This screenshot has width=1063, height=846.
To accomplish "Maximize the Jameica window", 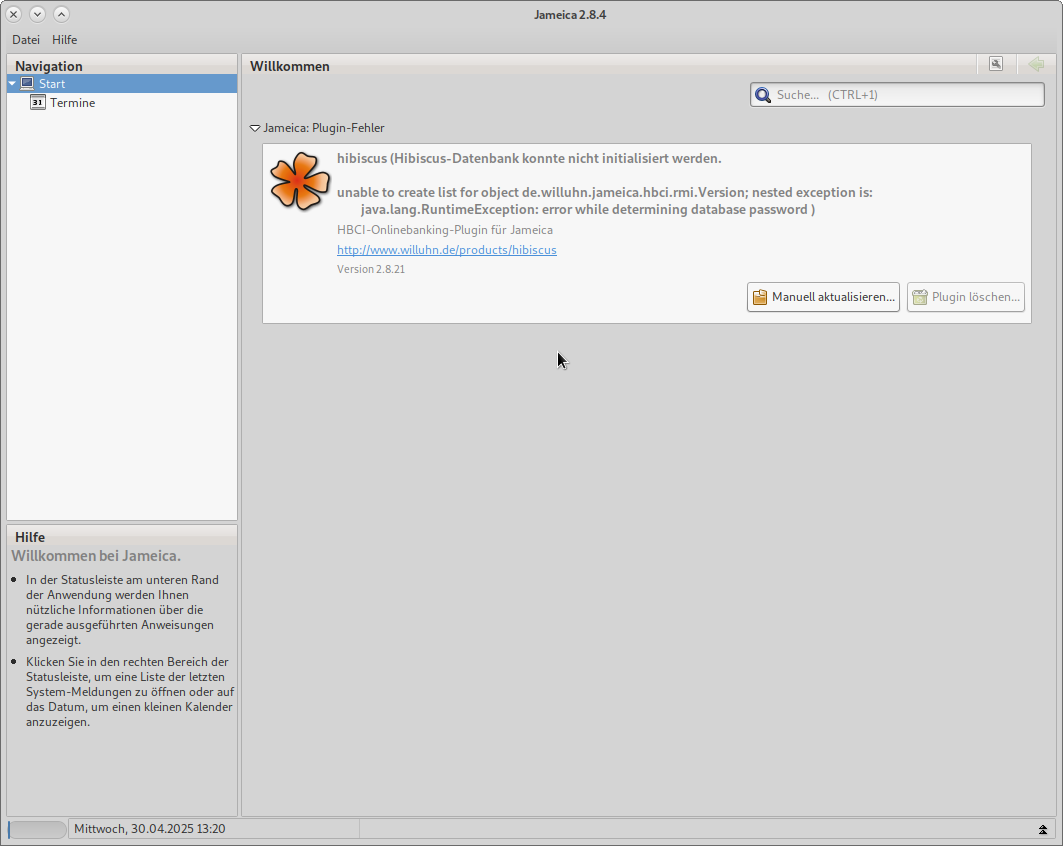I will click(61, 14).
